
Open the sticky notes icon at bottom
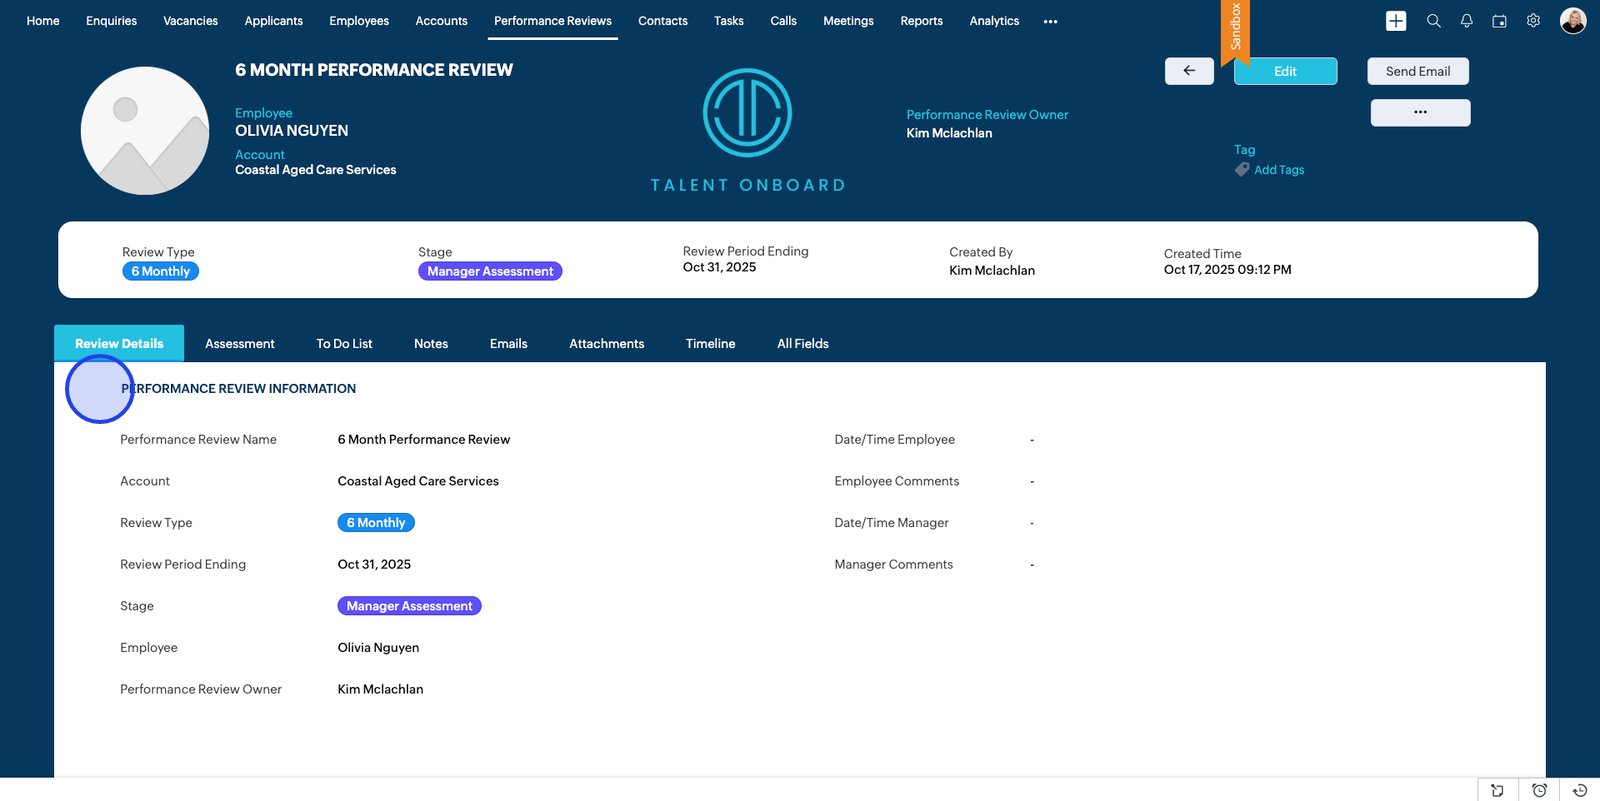coord(1497,790)
